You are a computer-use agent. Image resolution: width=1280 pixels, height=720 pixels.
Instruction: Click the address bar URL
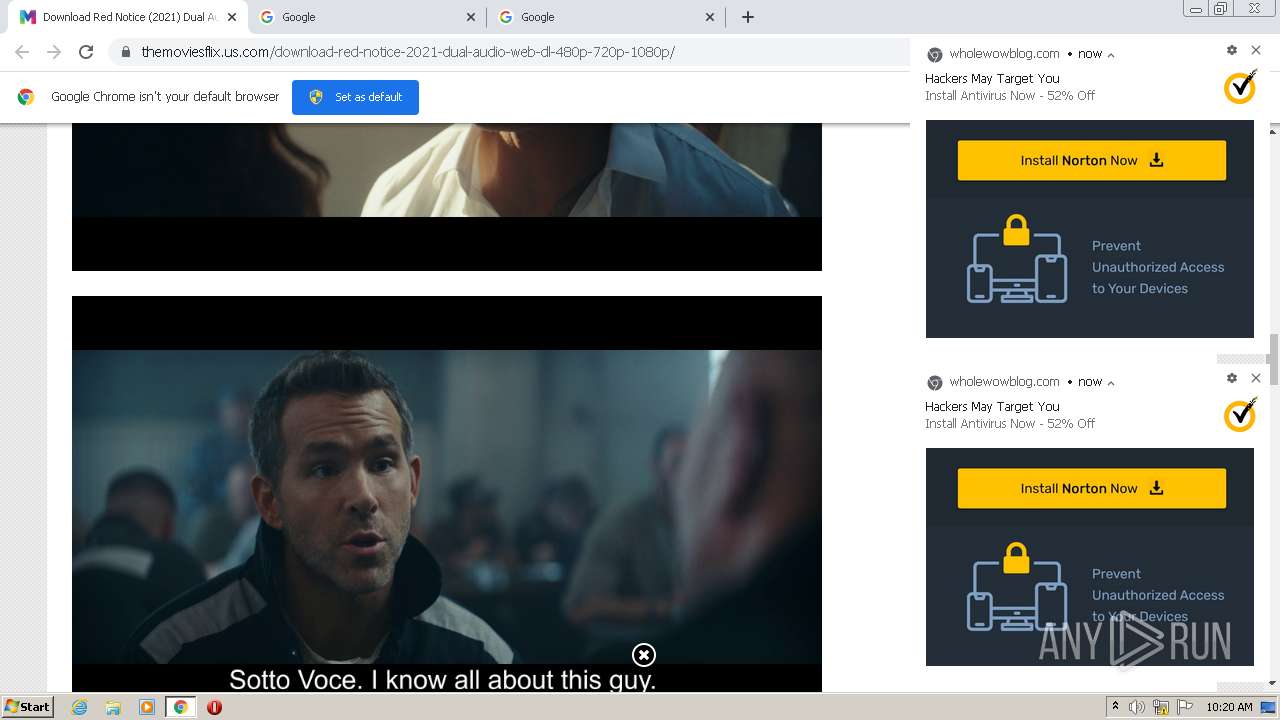pyautogui.click(x=408, y=52)
